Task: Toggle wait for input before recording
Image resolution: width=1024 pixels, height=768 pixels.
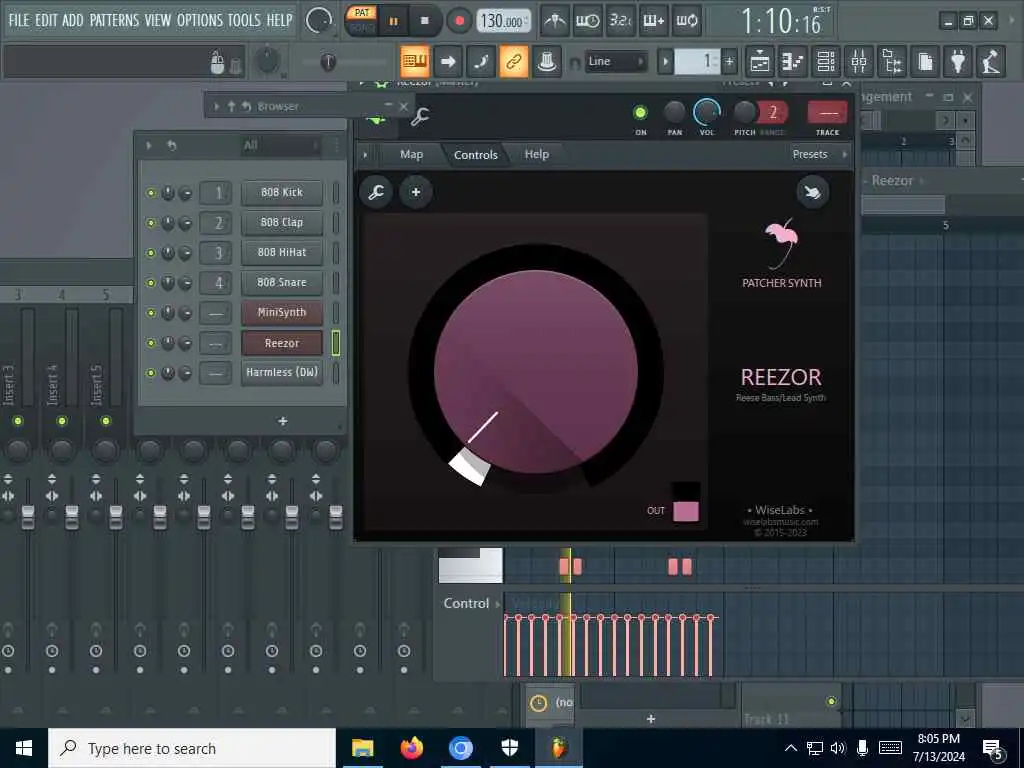Action: [x=587, y=22]
